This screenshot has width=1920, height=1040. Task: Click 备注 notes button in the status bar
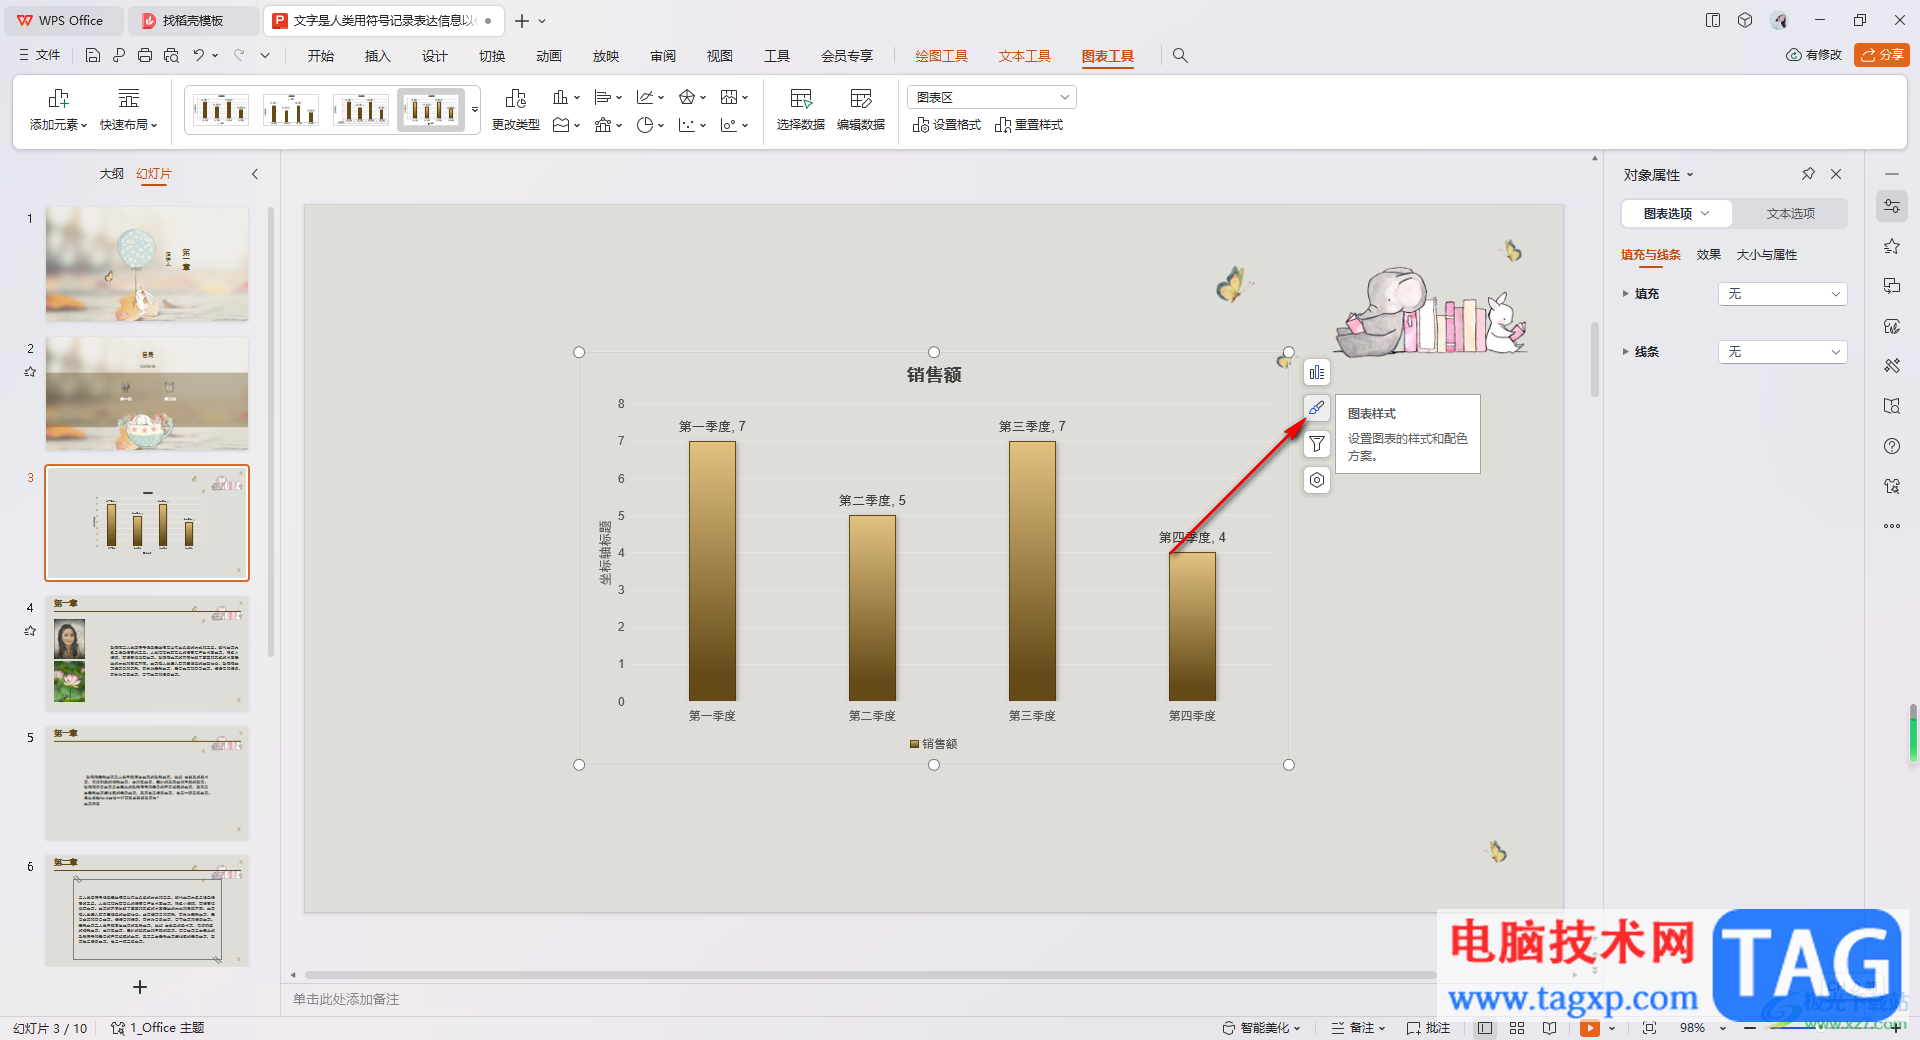(x=1358, y=1028)
